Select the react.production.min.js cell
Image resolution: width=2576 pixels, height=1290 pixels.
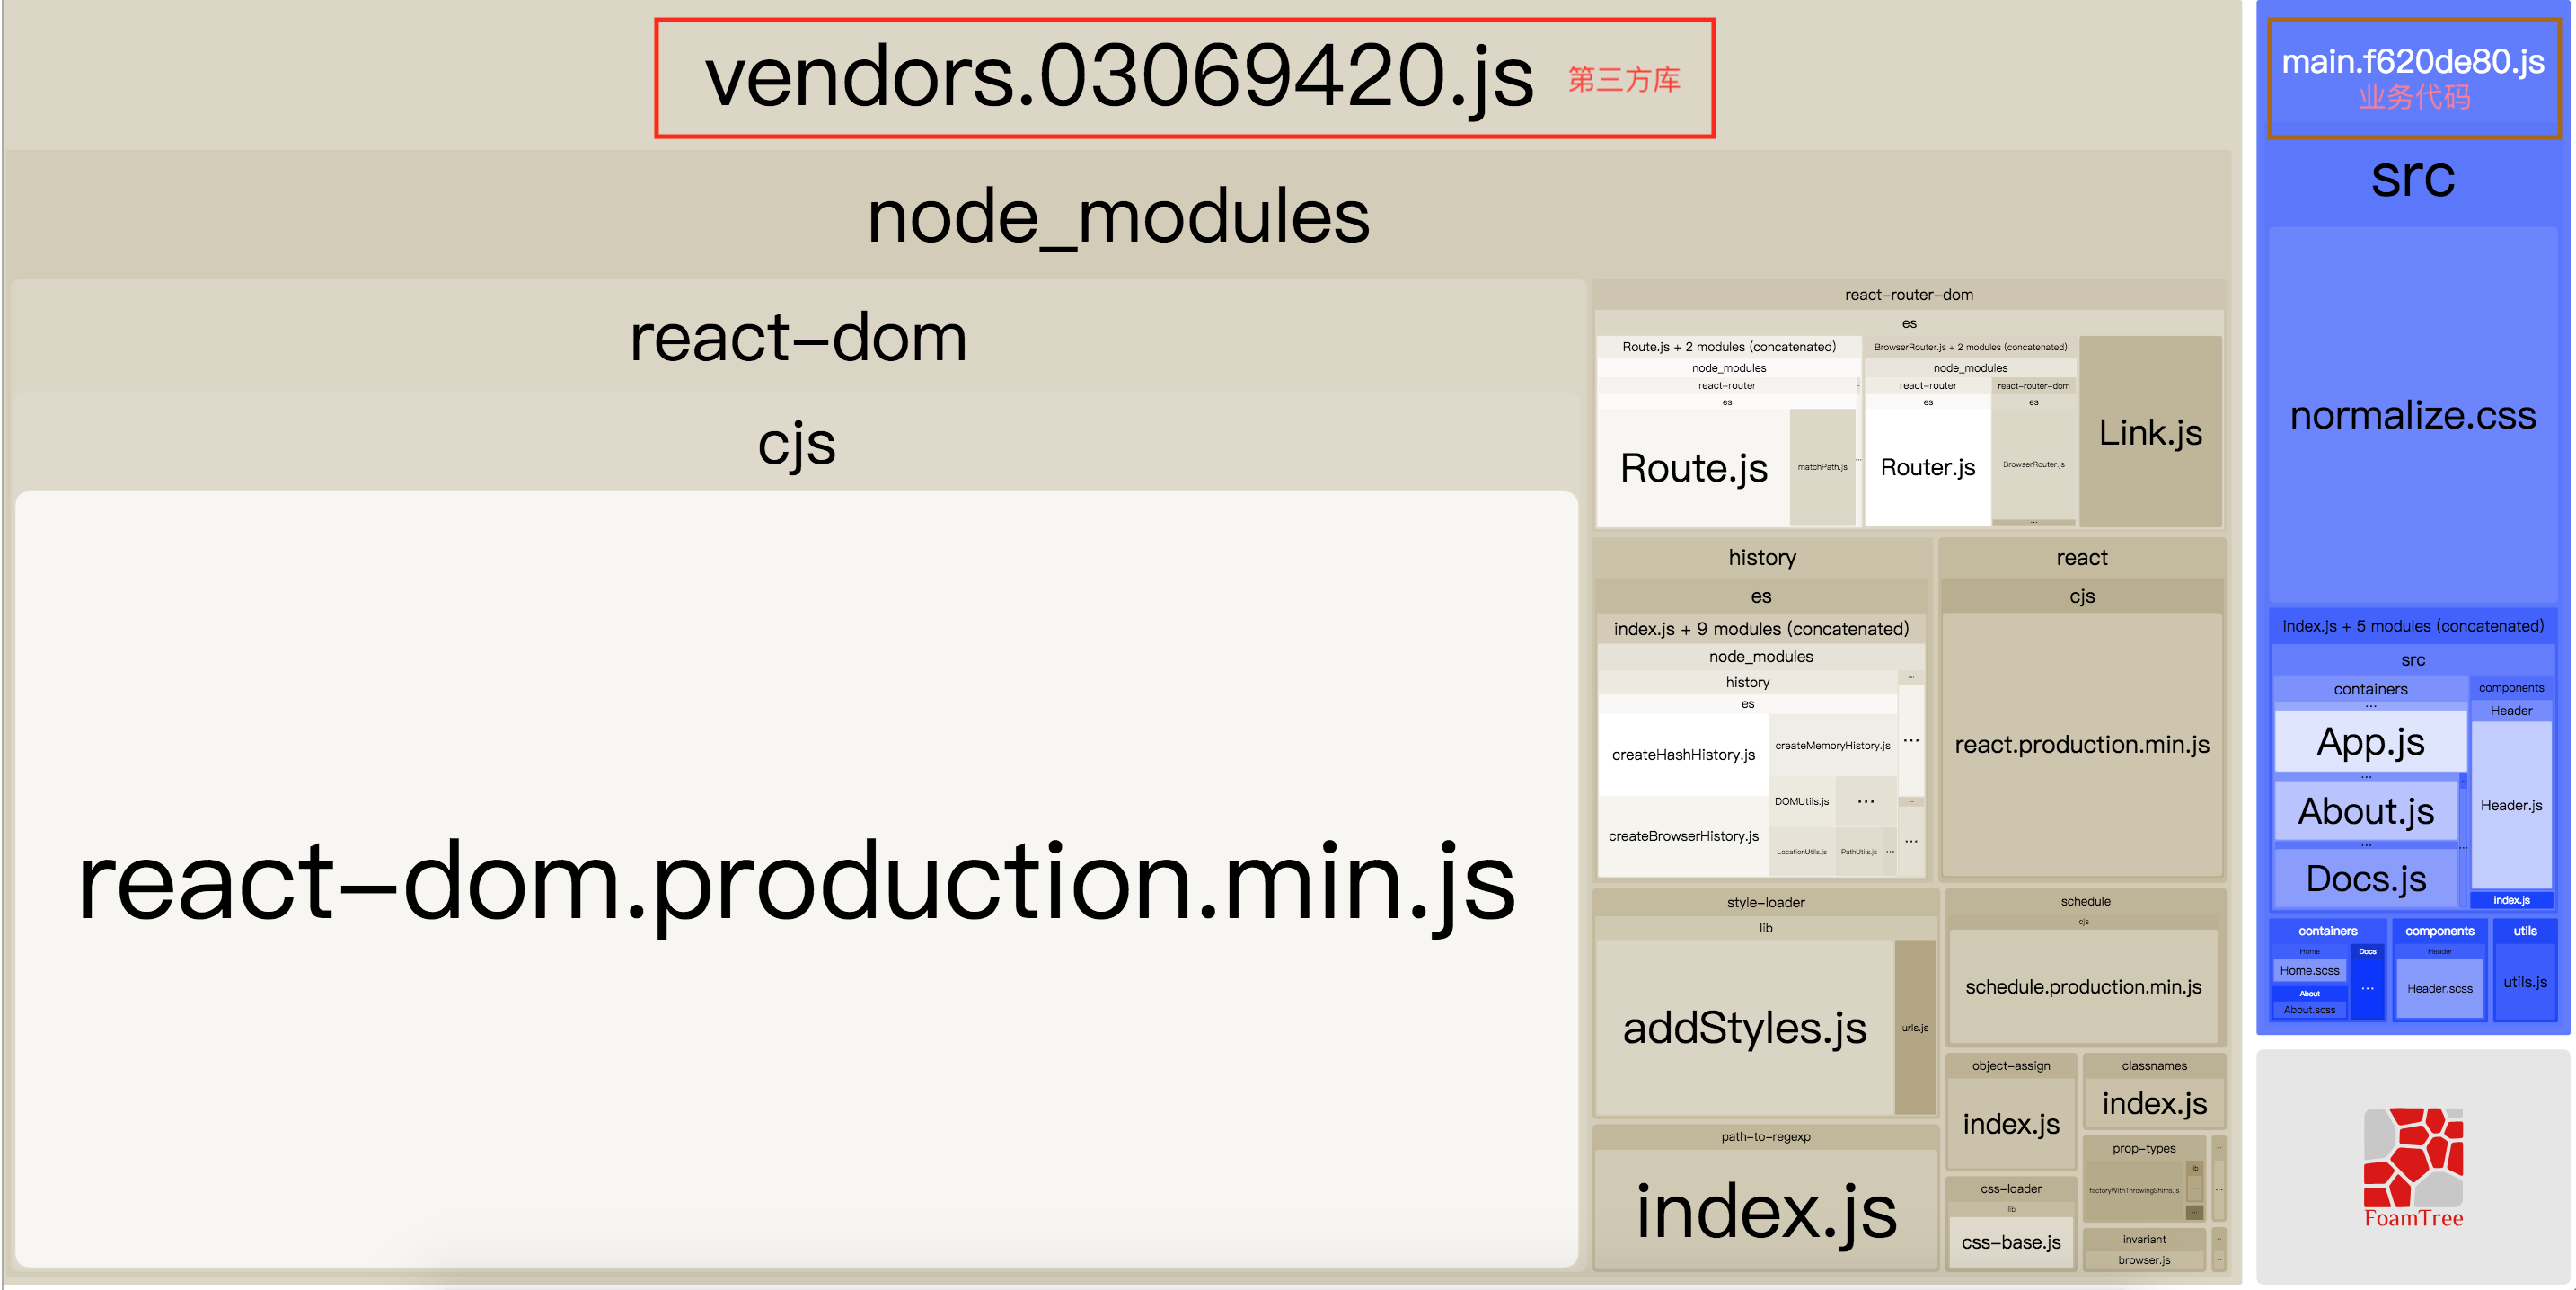(x=2081, y=745)
